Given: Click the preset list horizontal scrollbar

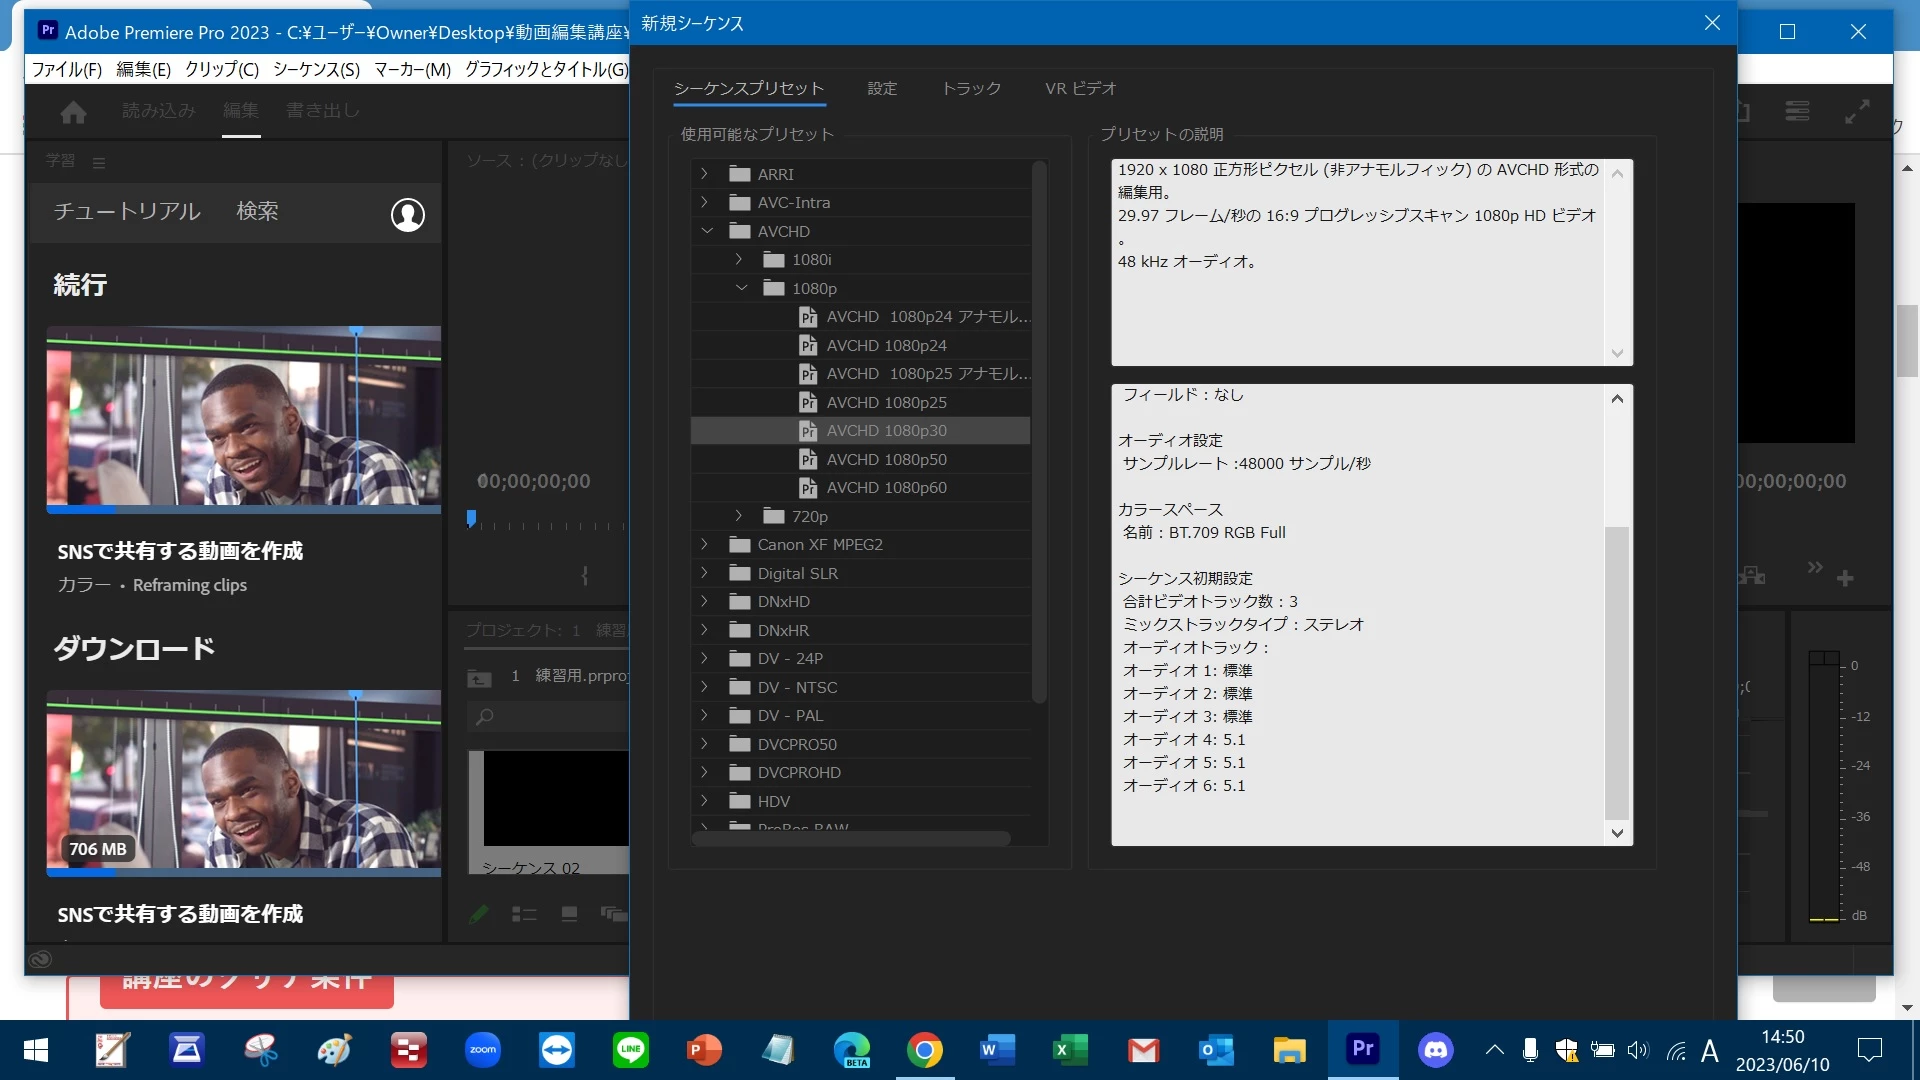Looking at the screenshot, I should 850,839.
